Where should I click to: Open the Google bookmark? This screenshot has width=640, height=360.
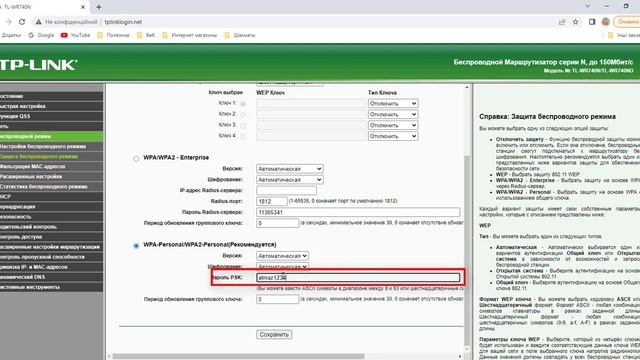(41, 35)
